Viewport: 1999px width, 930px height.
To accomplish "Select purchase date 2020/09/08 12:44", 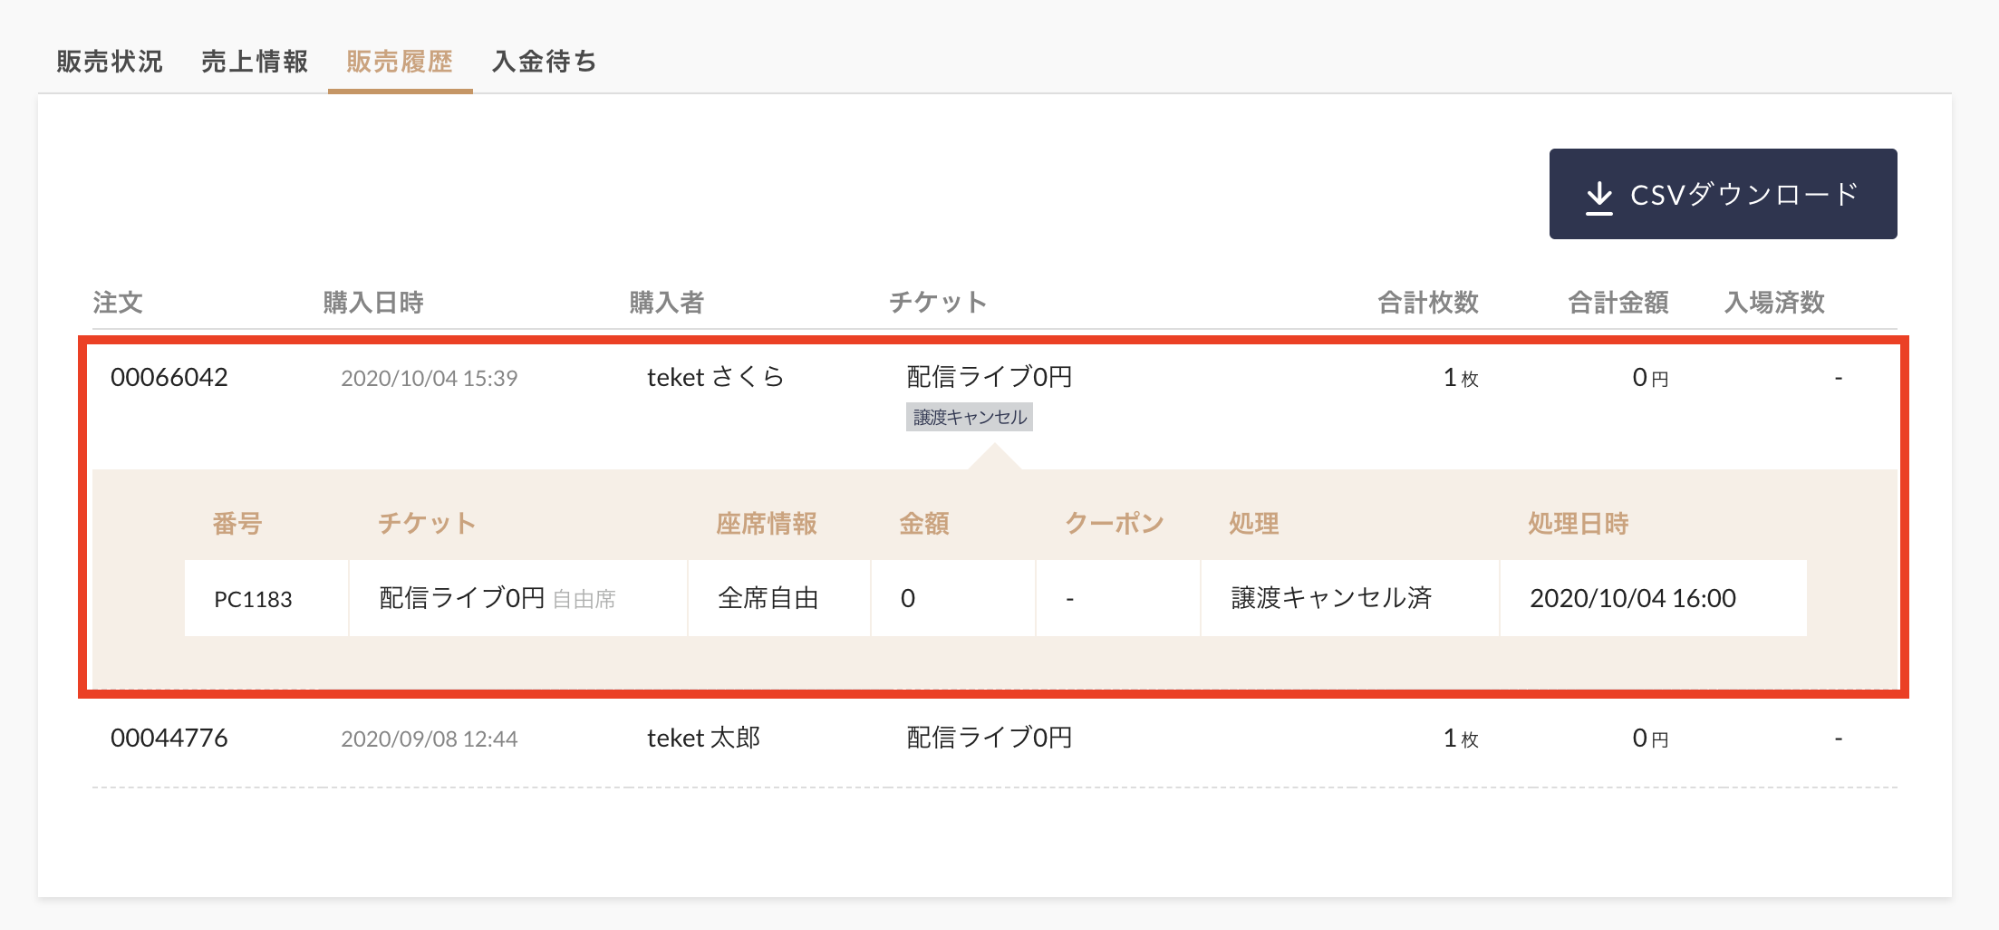I will point(429,740).
